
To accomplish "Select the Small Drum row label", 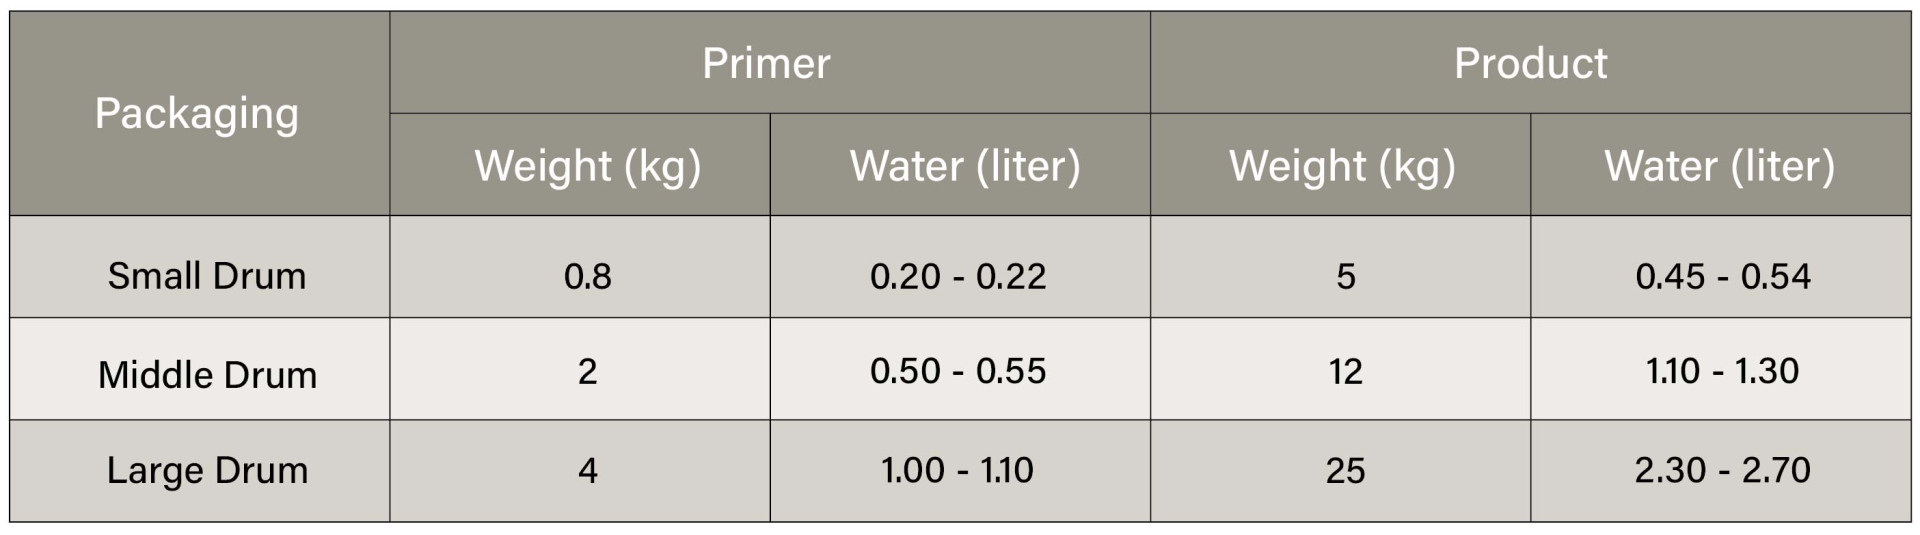I will pos(199,267).
